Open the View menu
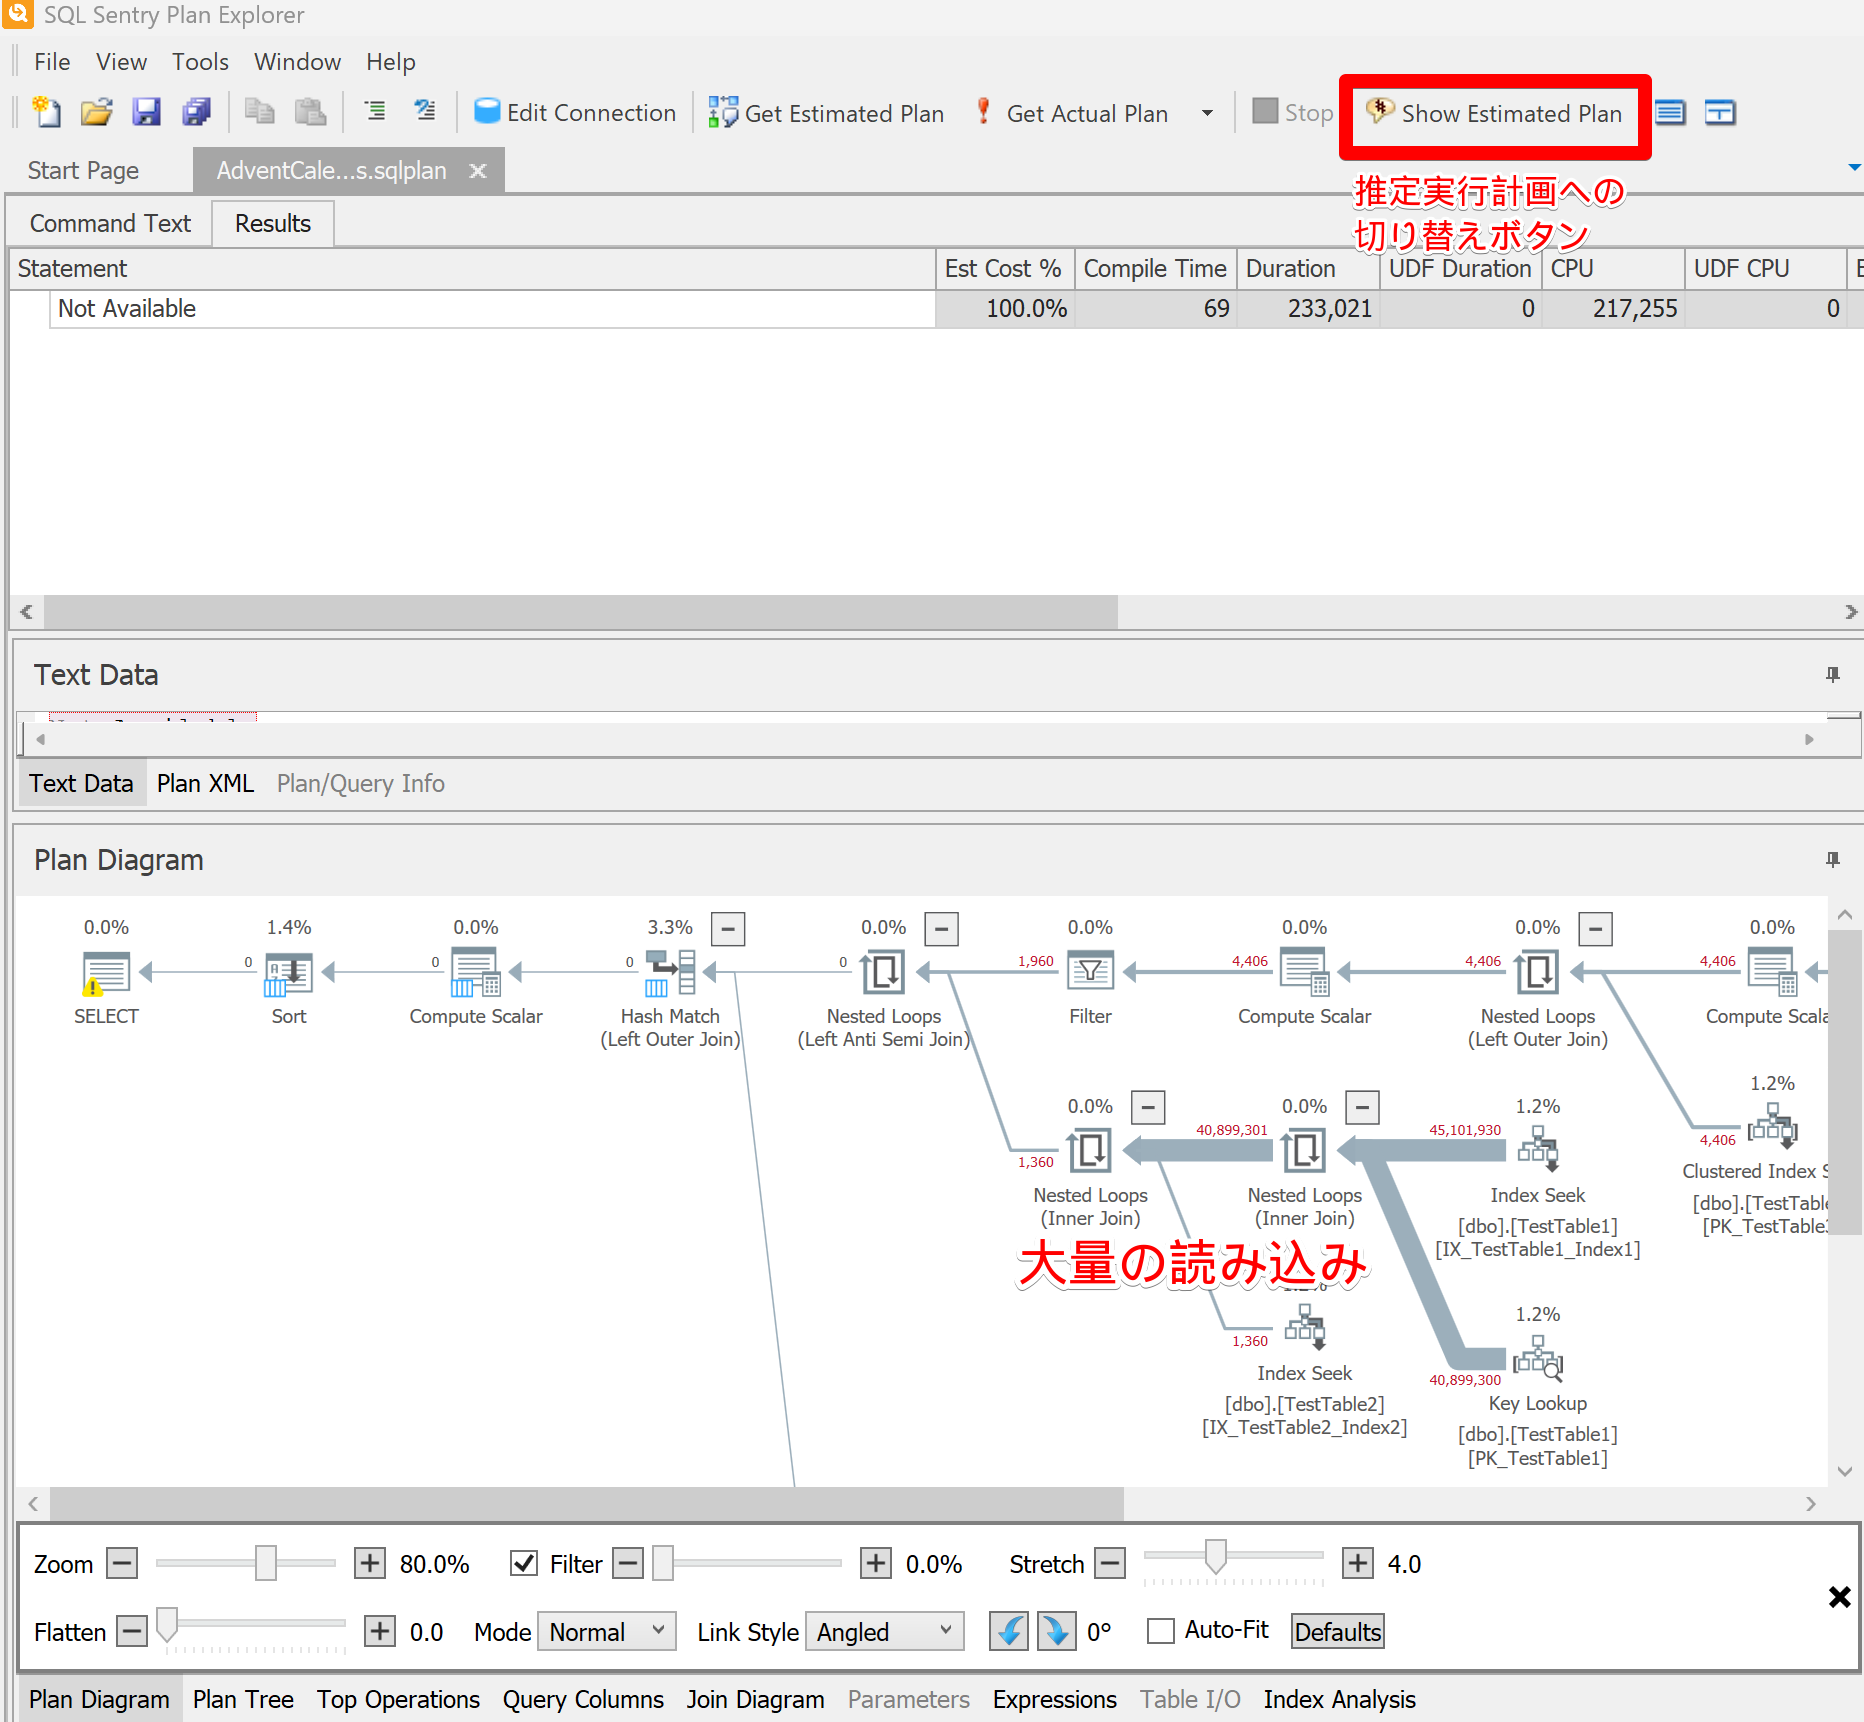 (121, 62)
